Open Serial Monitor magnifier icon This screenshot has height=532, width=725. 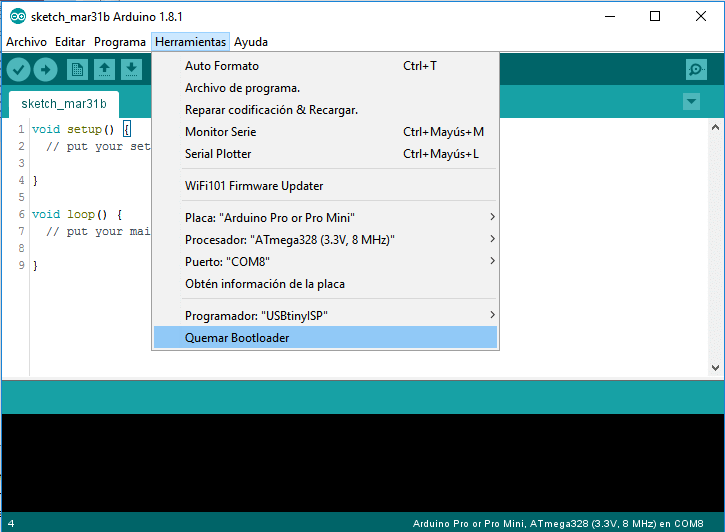696,70
